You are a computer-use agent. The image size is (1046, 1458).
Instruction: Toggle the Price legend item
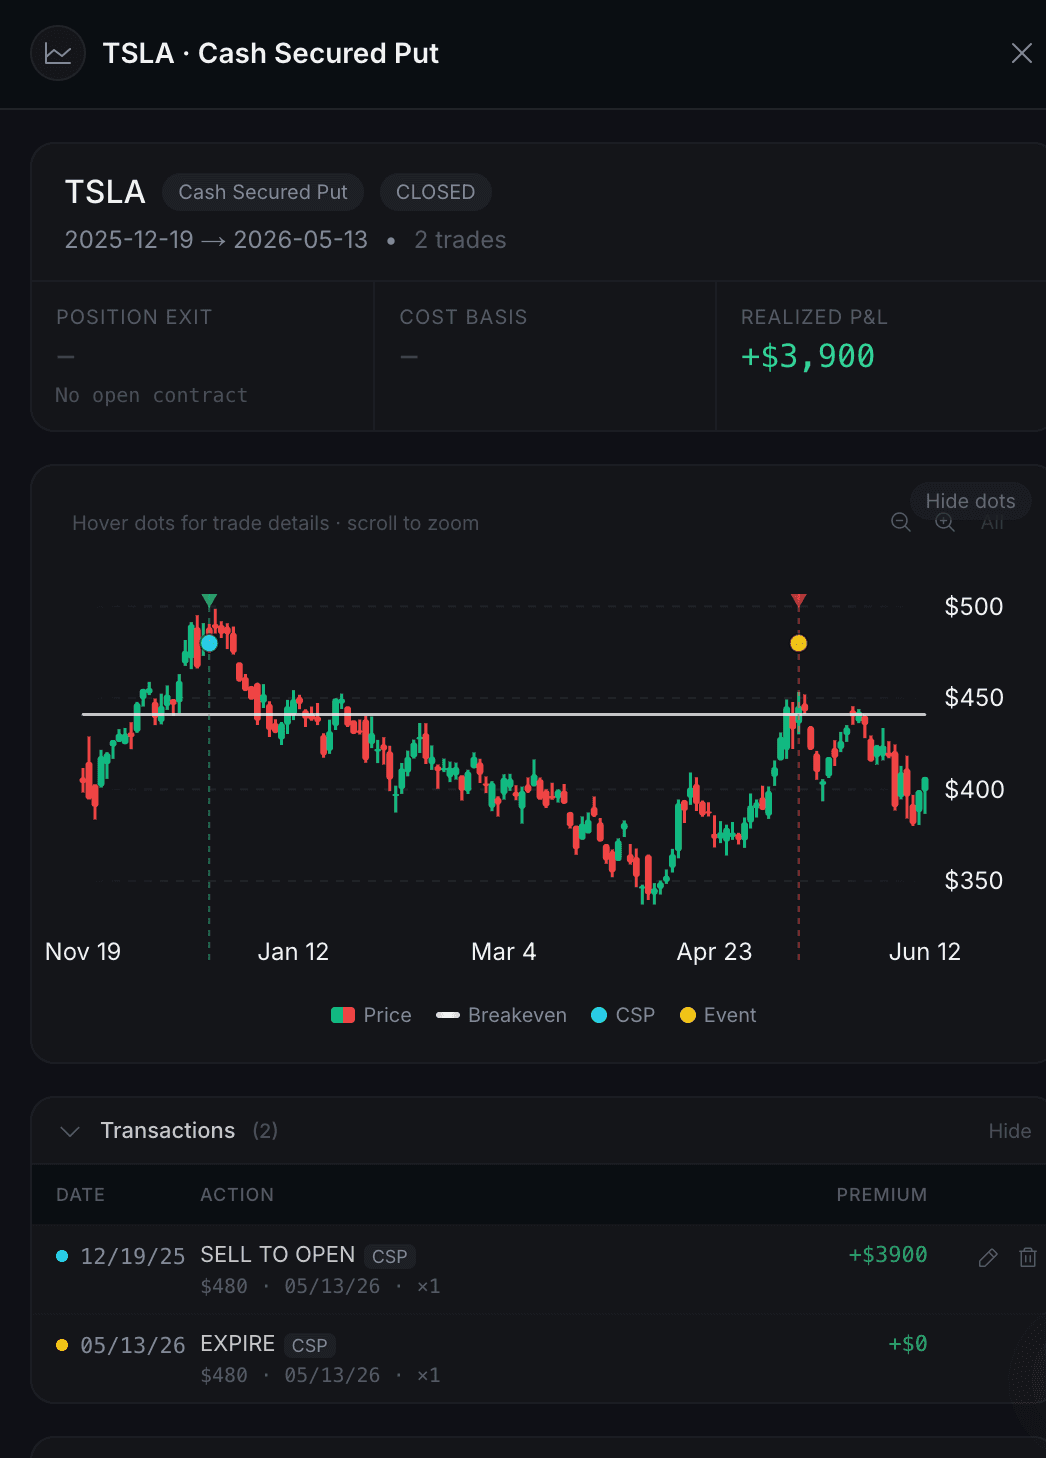coord(371,1015)
